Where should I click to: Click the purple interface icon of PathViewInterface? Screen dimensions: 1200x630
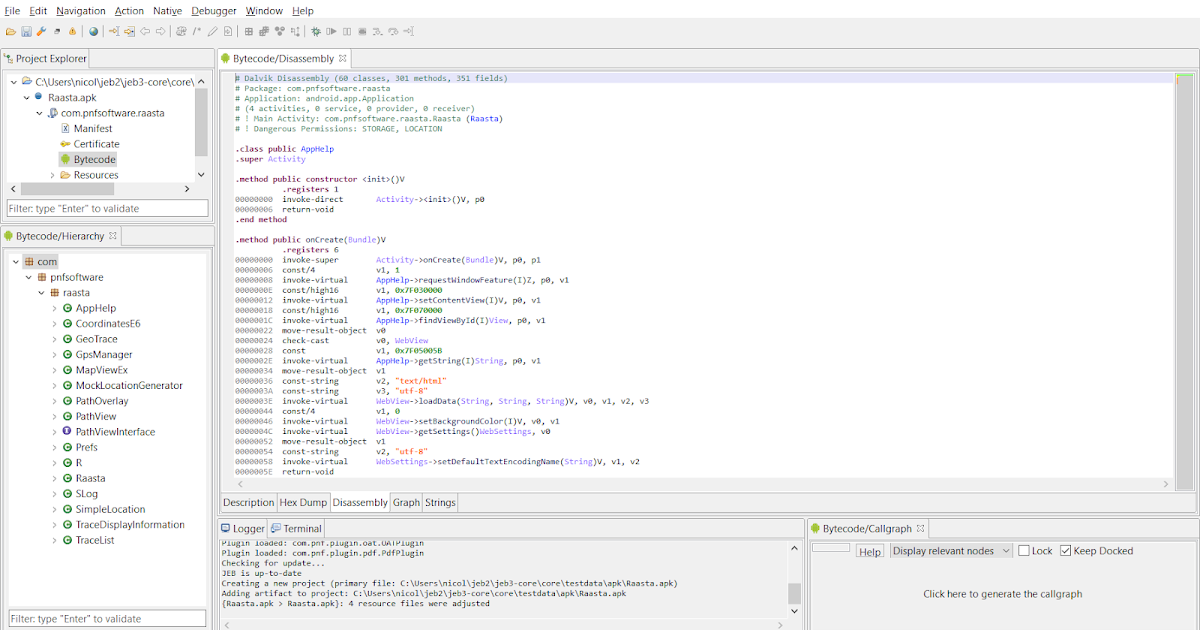(x=67, y=432)
